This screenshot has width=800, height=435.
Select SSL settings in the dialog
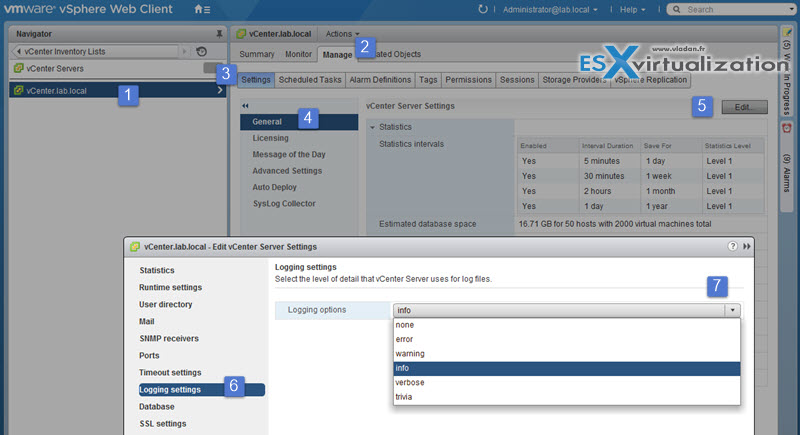pos(163,424)
